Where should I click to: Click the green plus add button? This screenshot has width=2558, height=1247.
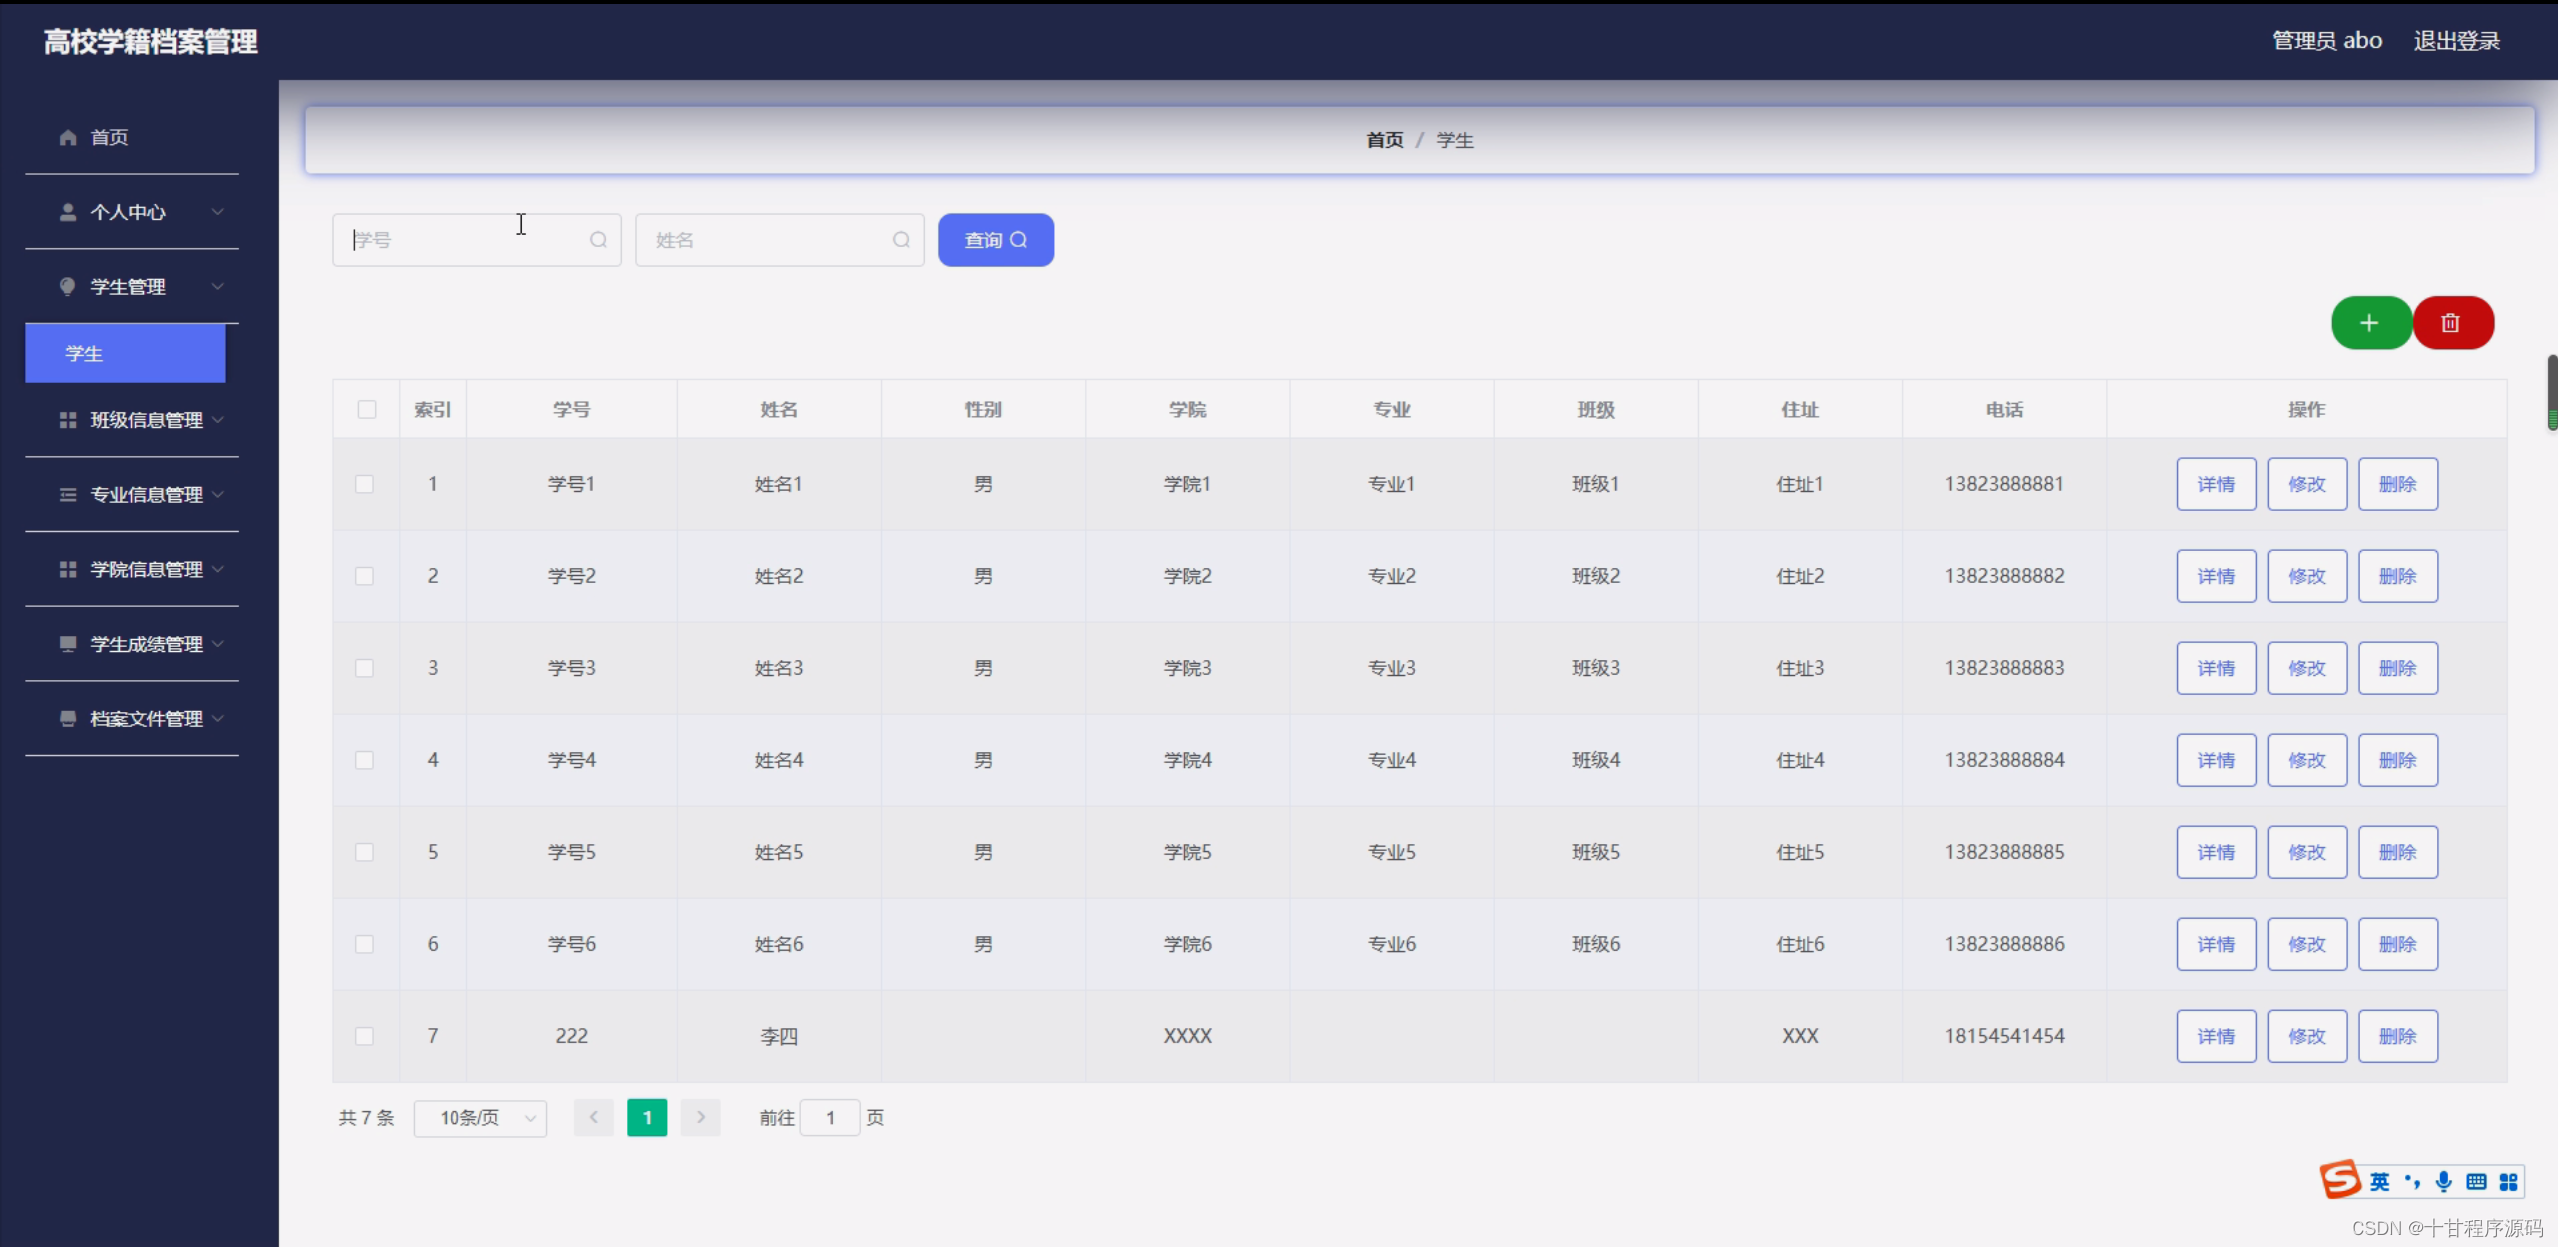click(2370, 323)
